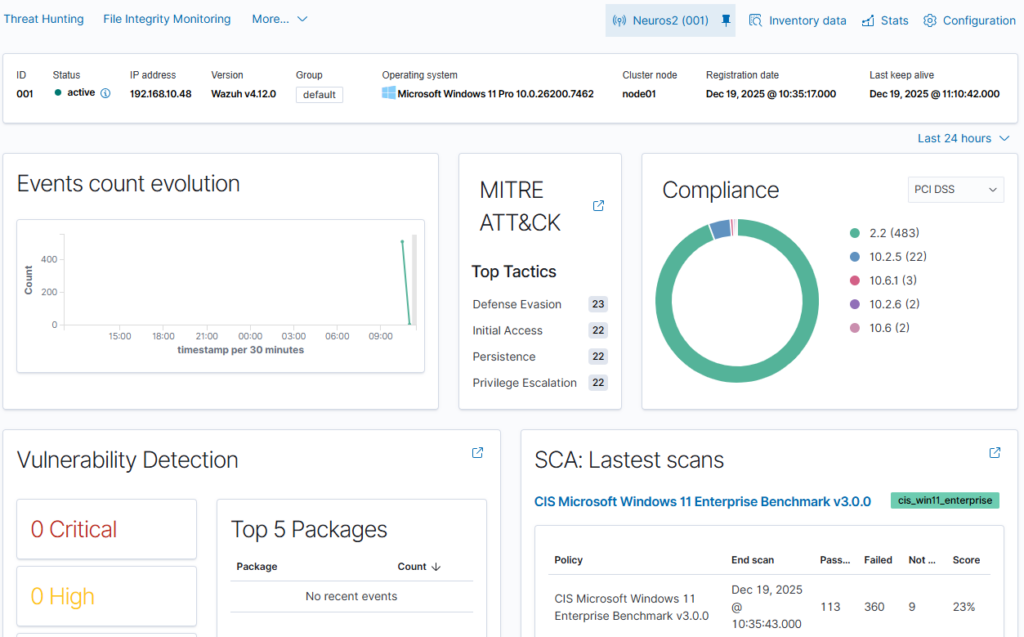Switch to the Threat Hunting tab

click(x=42, y=19)
